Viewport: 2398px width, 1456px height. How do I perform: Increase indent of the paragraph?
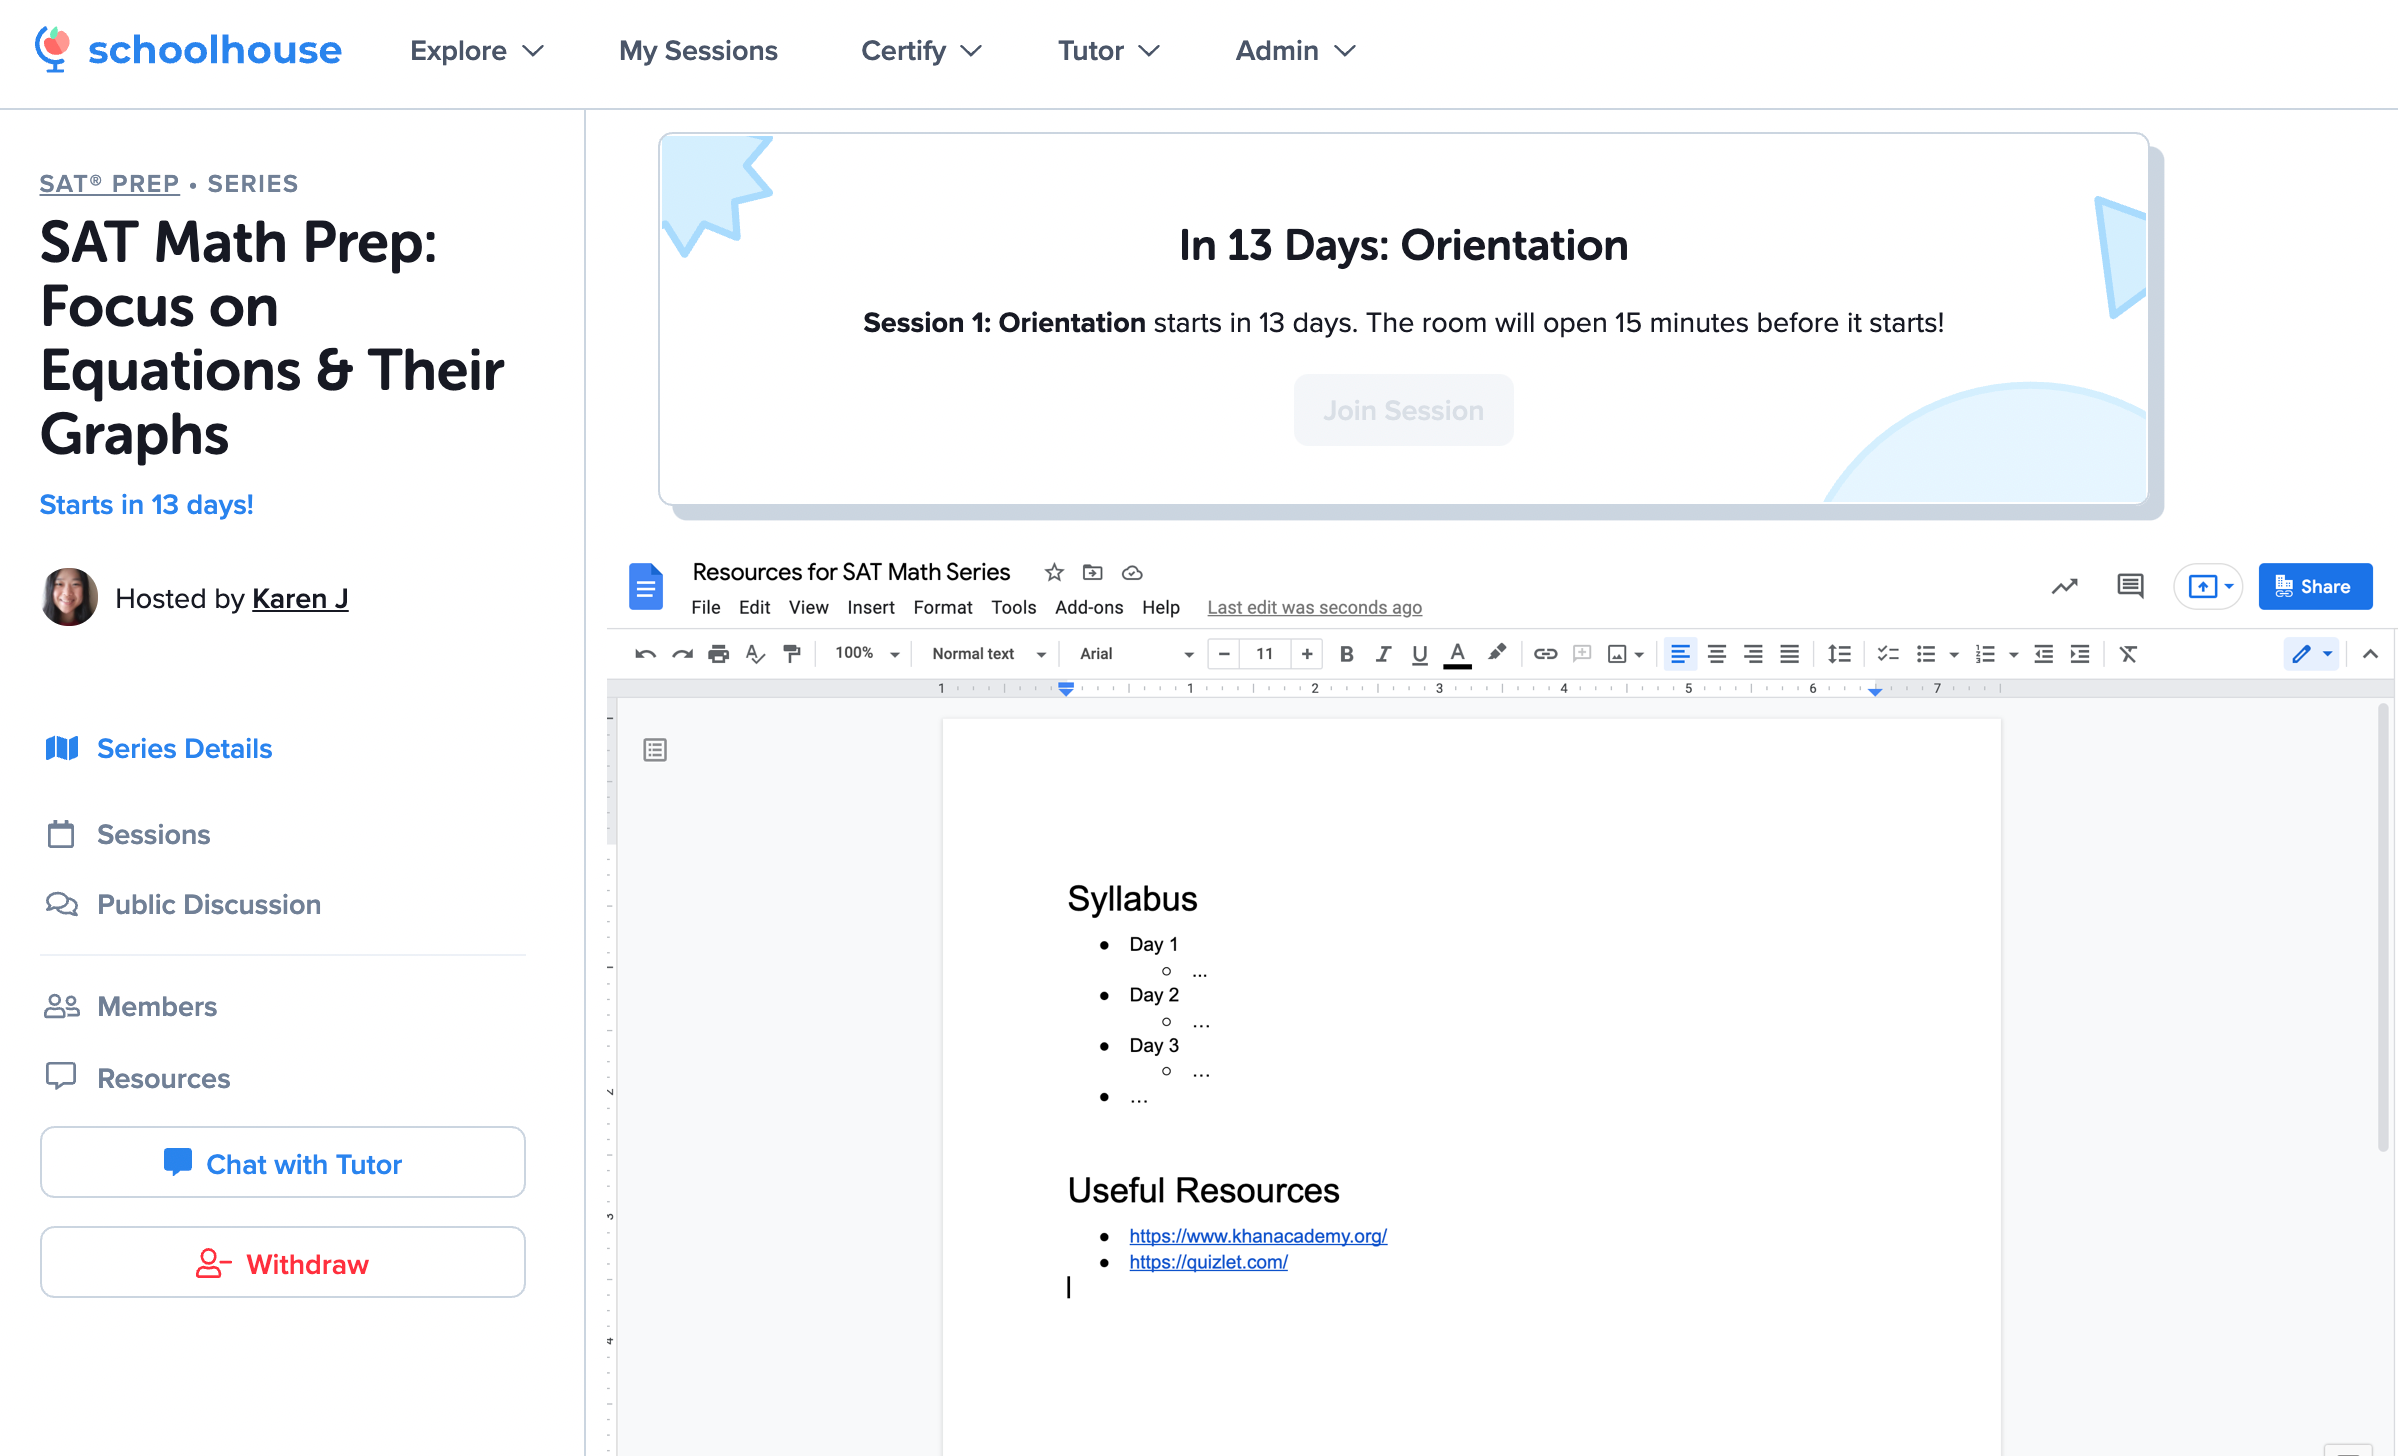coord(2080,654)
